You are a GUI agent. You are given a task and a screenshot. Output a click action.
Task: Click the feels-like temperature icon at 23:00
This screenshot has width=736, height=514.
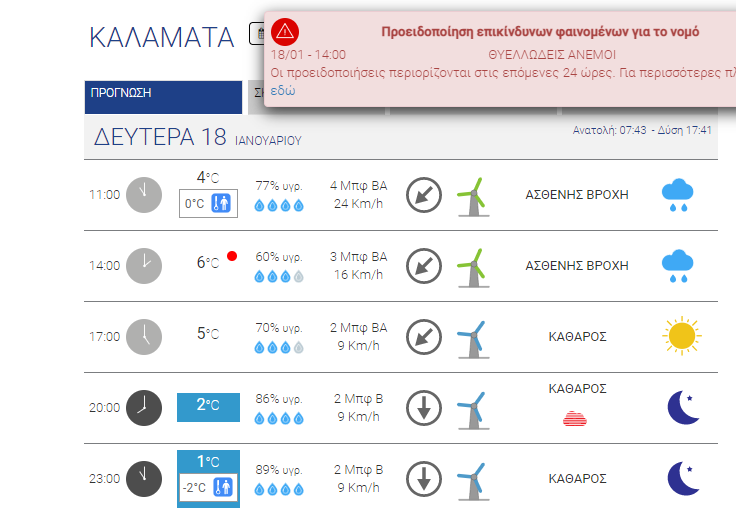pos(223,487)
